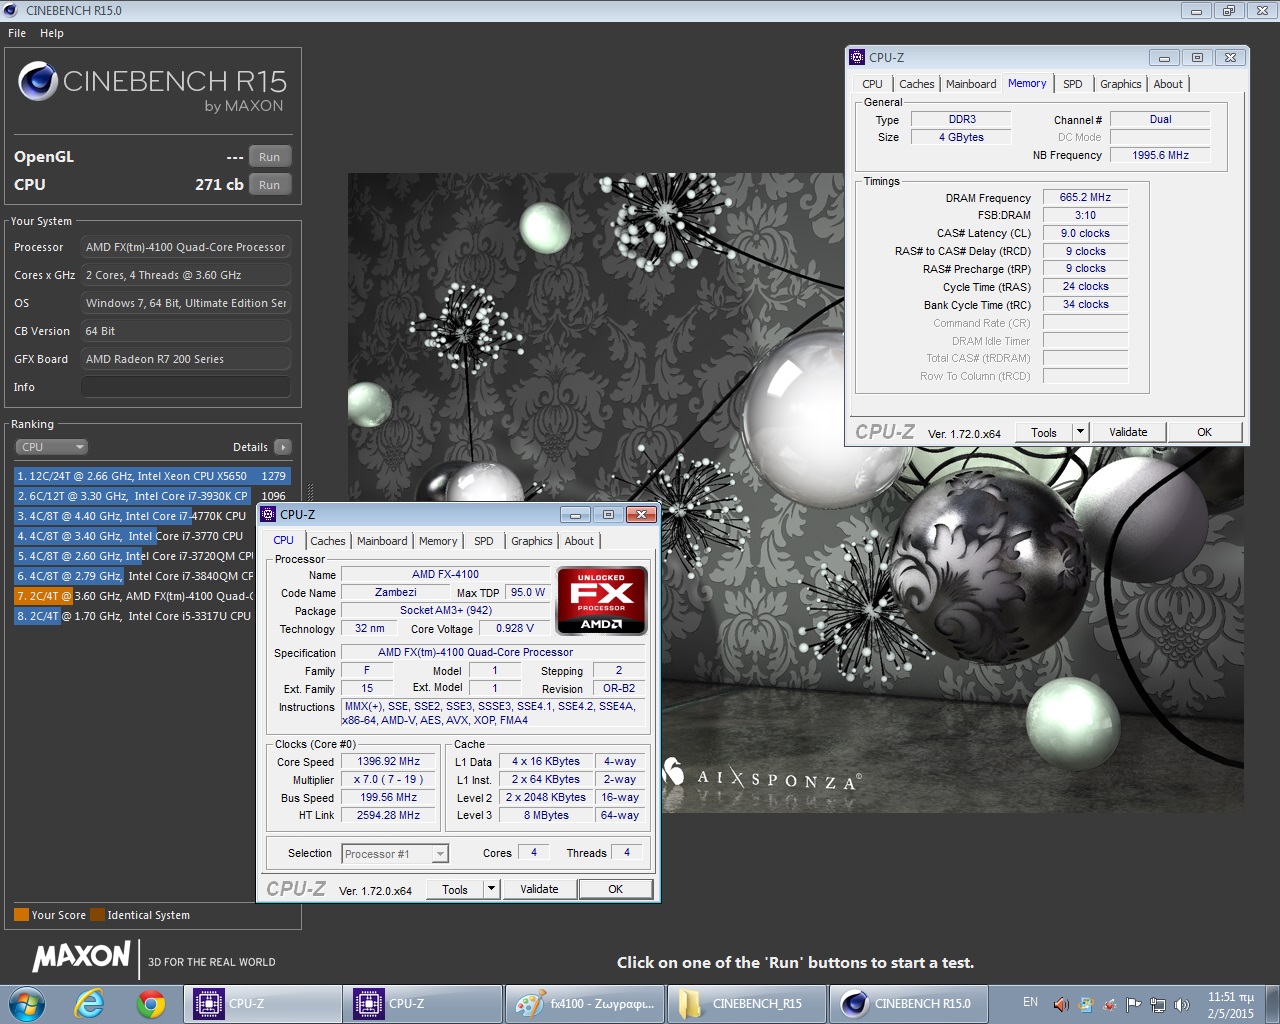
Task: Click the Cinebench title bar app icon
Action: point(11,10)
